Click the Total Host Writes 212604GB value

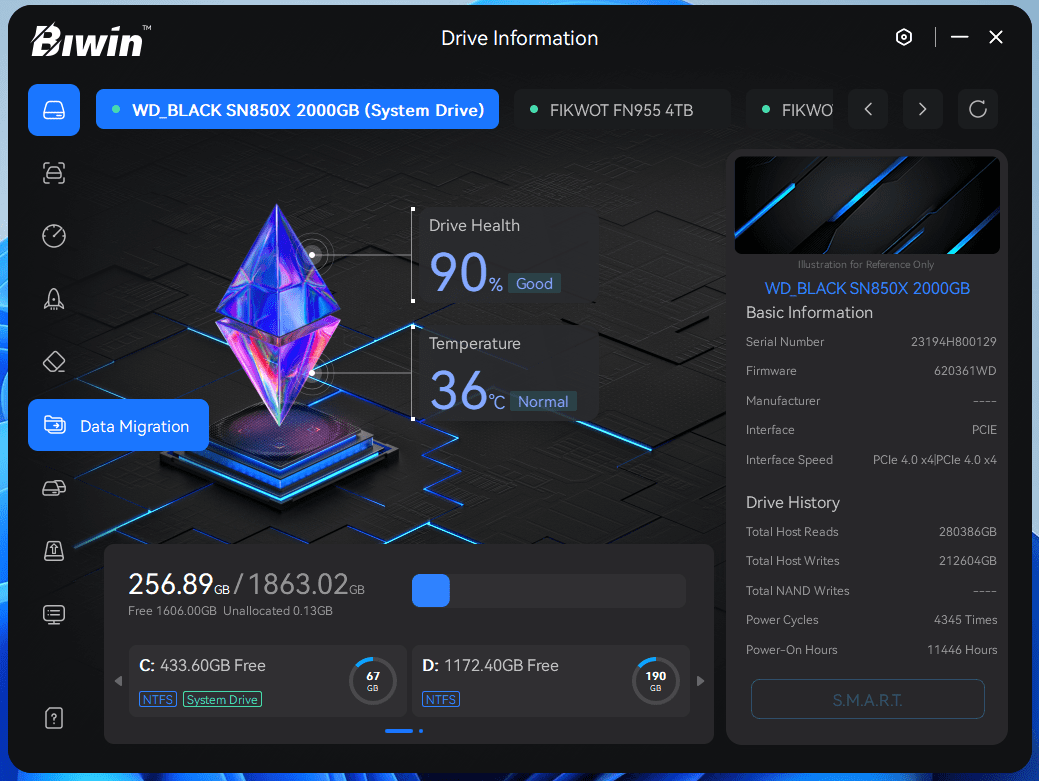[967, 561]
